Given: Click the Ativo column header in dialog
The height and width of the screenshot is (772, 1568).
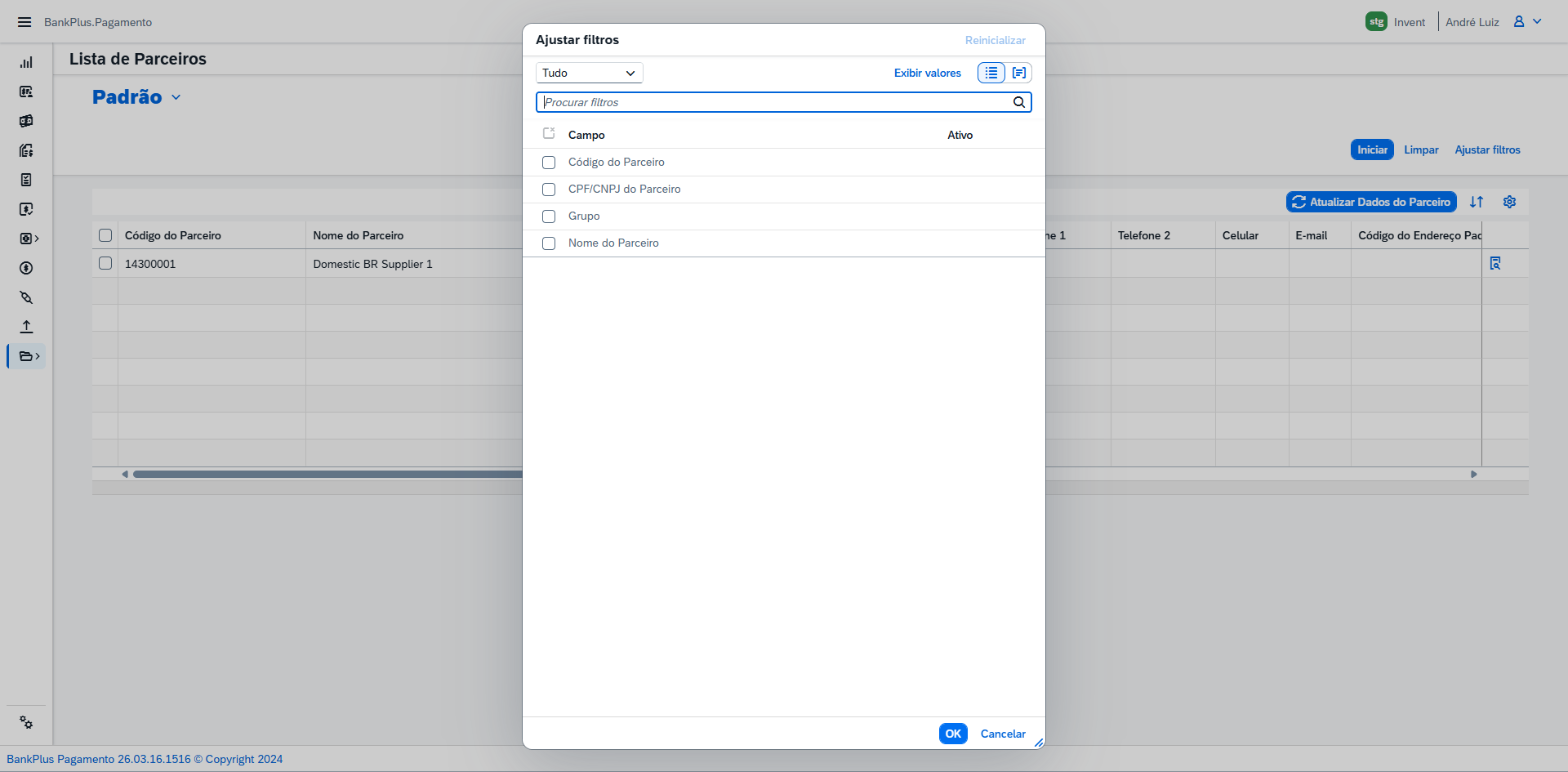Looking at the screenshot, I should coord(960,135).
